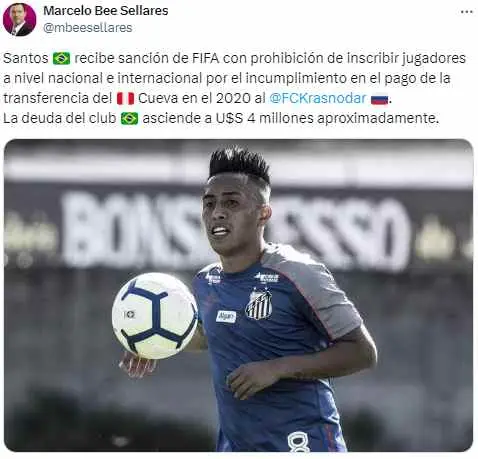Open the @FCKrasnodar mention link
The height and width of the screenshot is (459, 478).
[x=318, y=98]
